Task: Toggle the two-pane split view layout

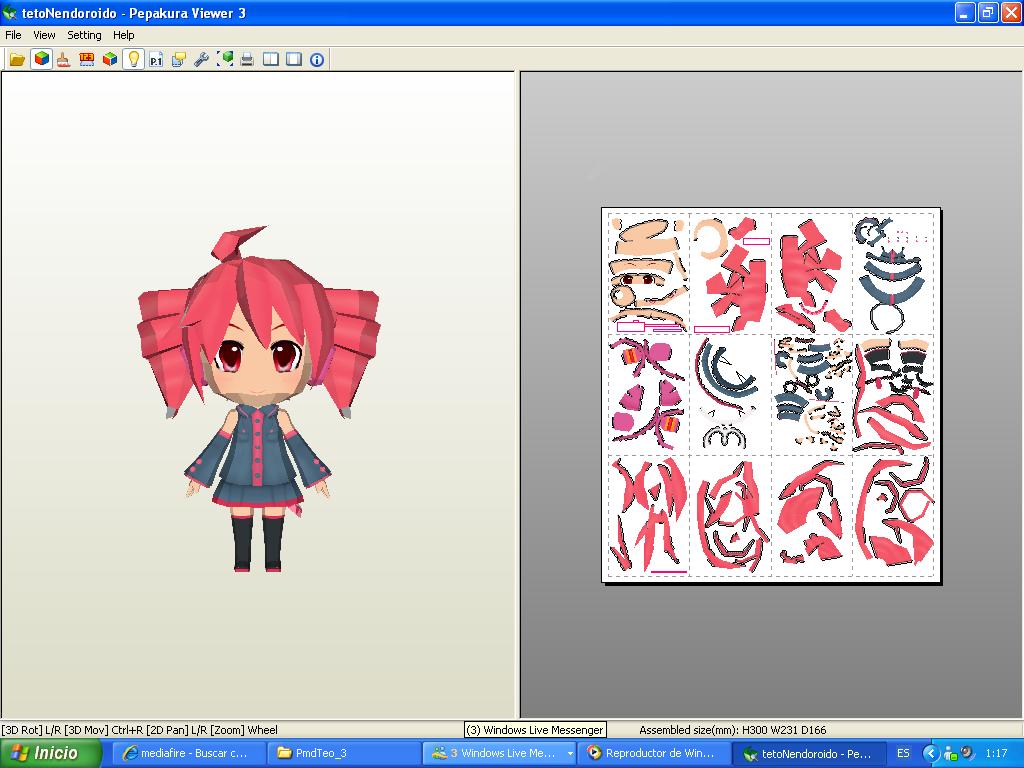Action: click(271, 59)
